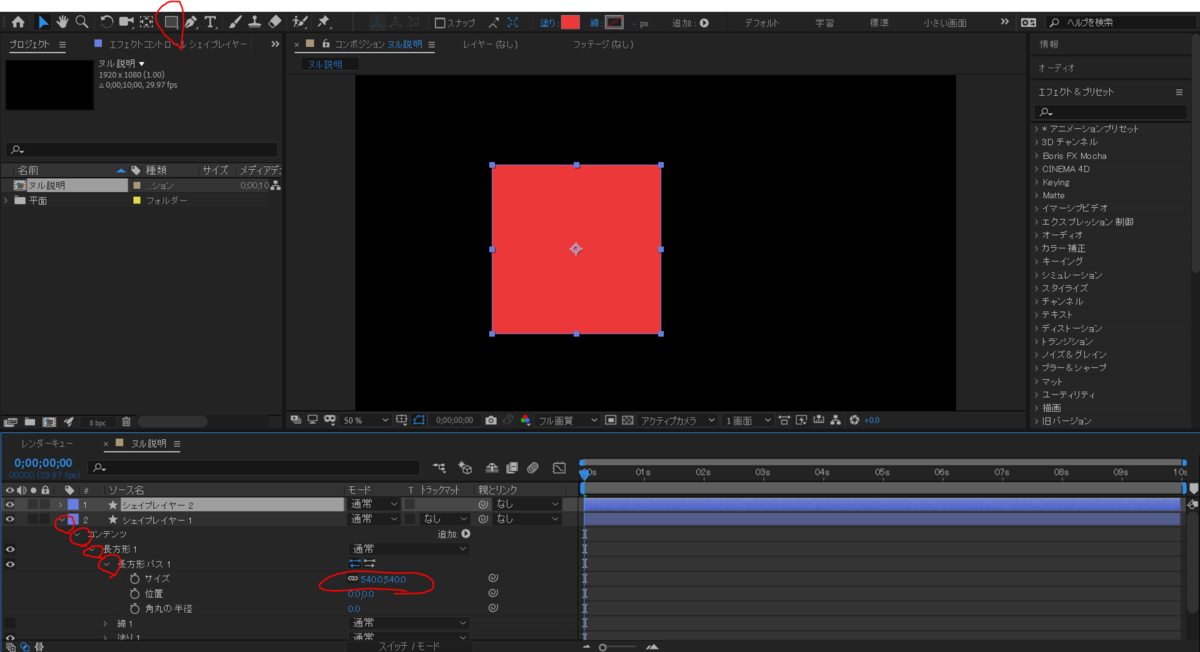This screenshot has height=652, width=1200.
Task: Expand the 平面 folder in Project
Action: 7,201
